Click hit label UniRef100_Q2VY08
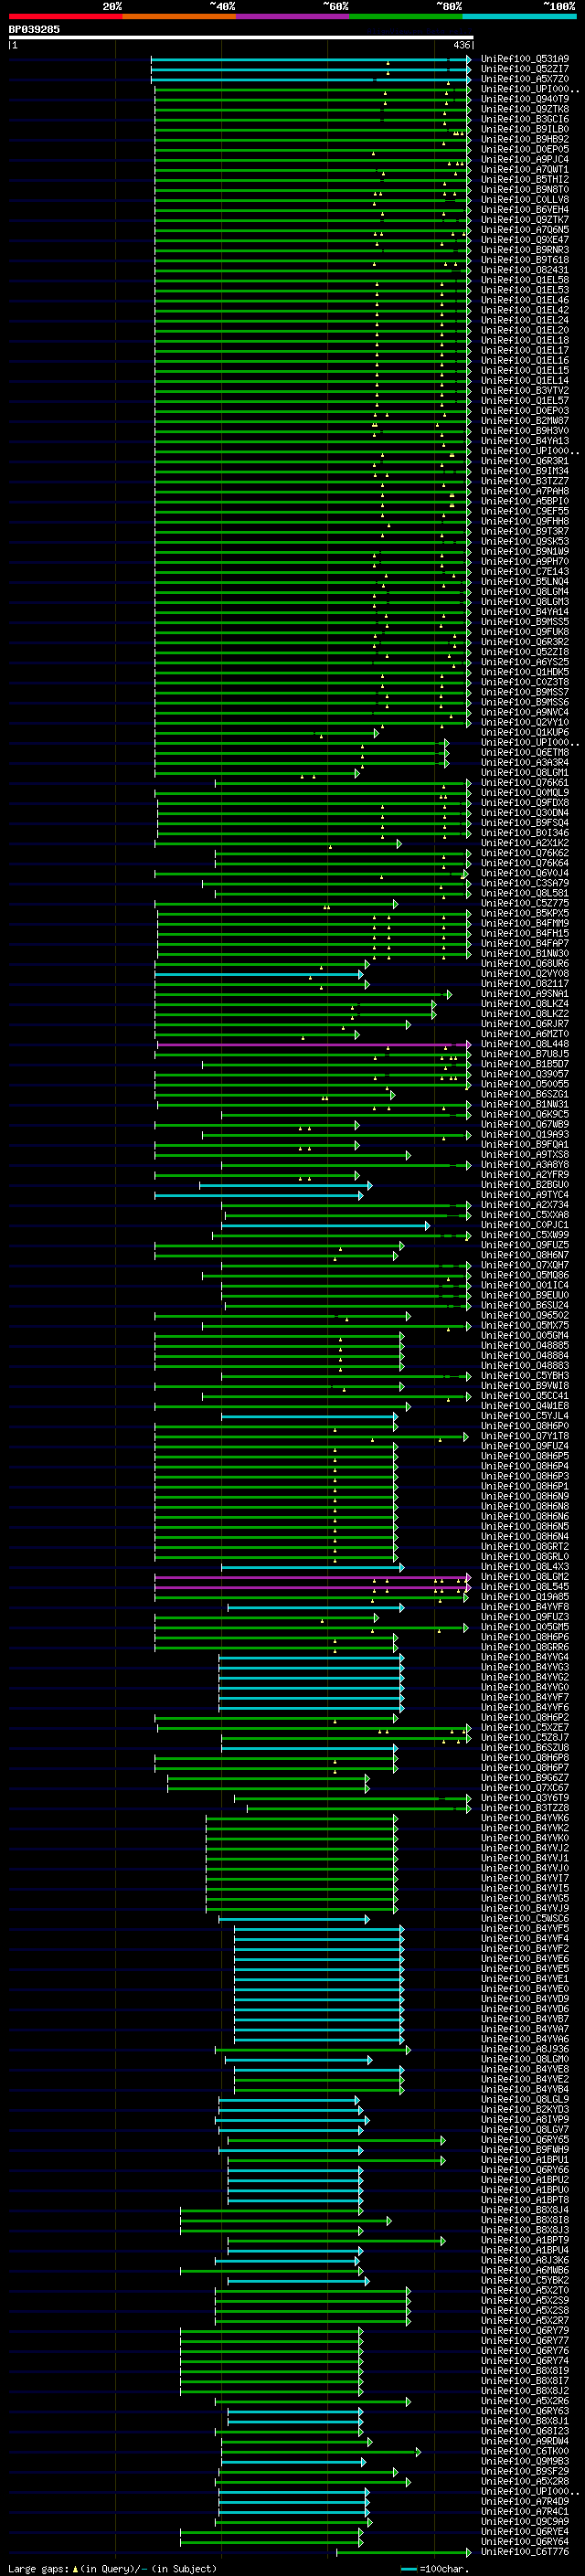Viewport: 585px width, 2576px height. pos(525,973)
